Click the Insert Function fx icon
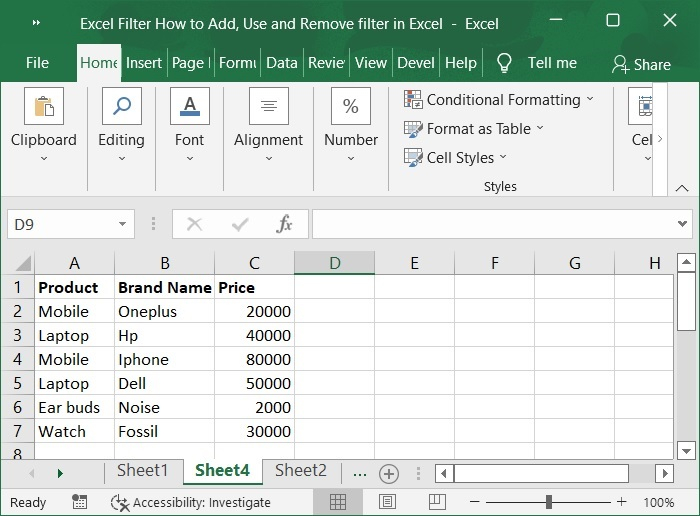 [284, 224]
